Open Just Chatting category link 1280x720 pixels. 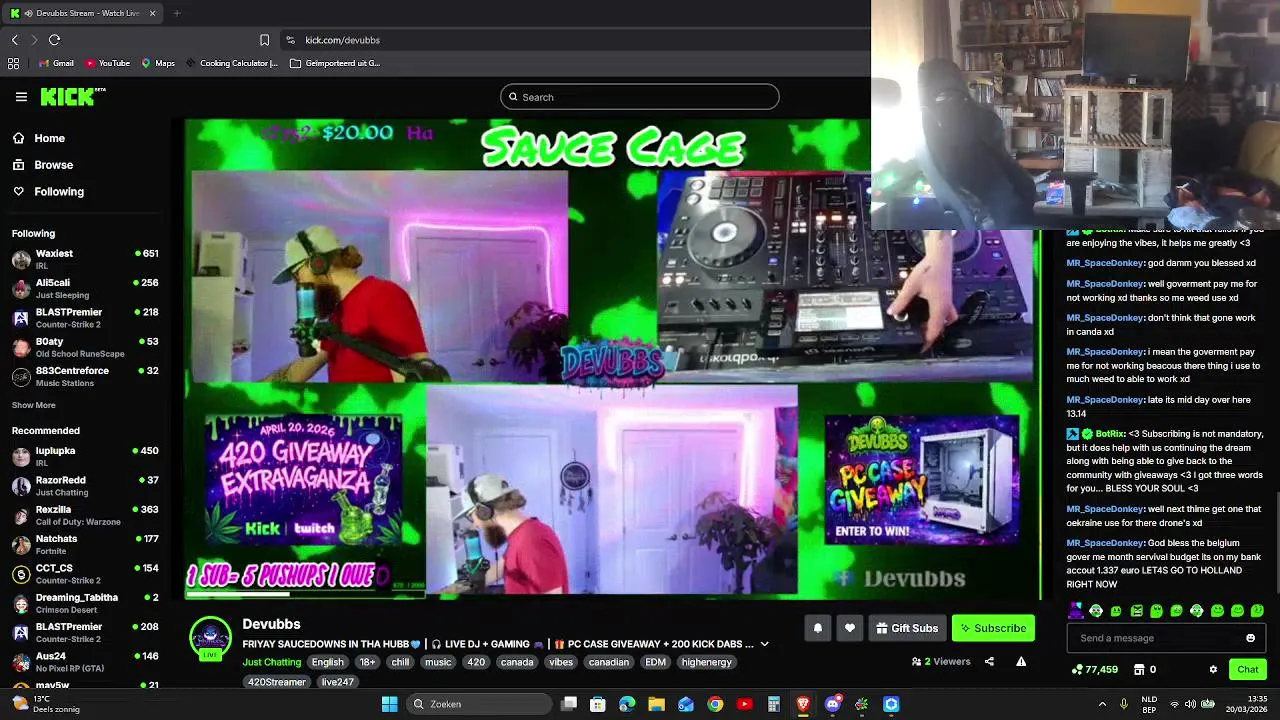pos(271,662)
